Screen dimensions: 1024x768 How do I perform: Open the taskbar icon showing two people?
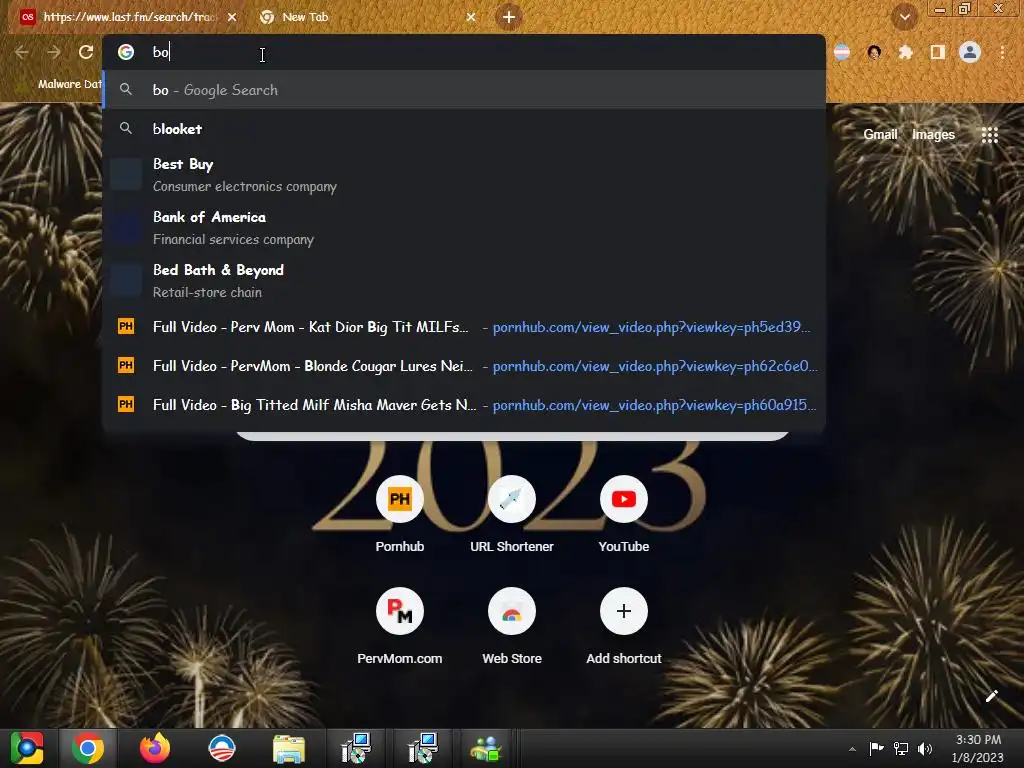[486, 748]
